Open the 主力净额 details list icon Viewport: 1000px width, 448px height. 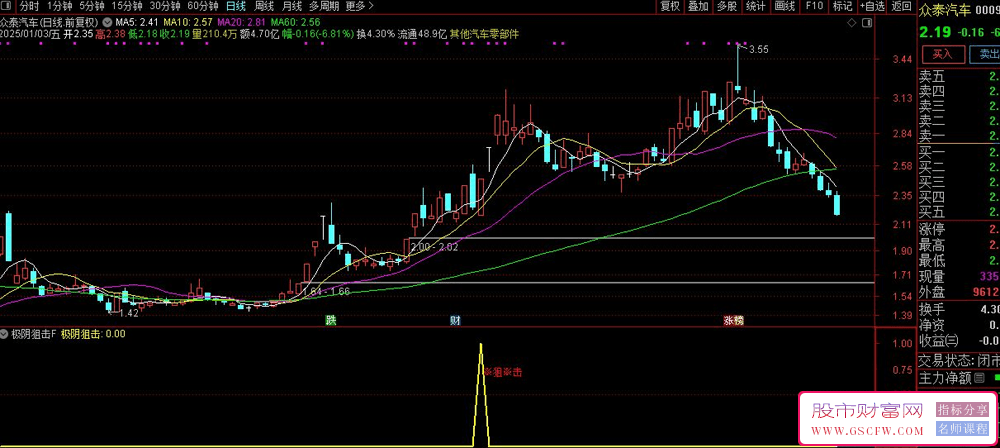[x=979, y=378]
